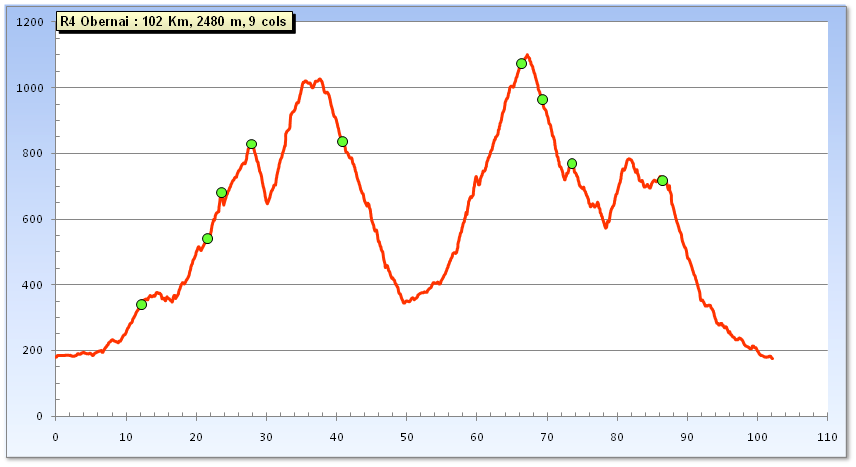Screen dimensions: 856x467
Task: Click the 400 altitude axis label
Action: [x=32, y=285]
